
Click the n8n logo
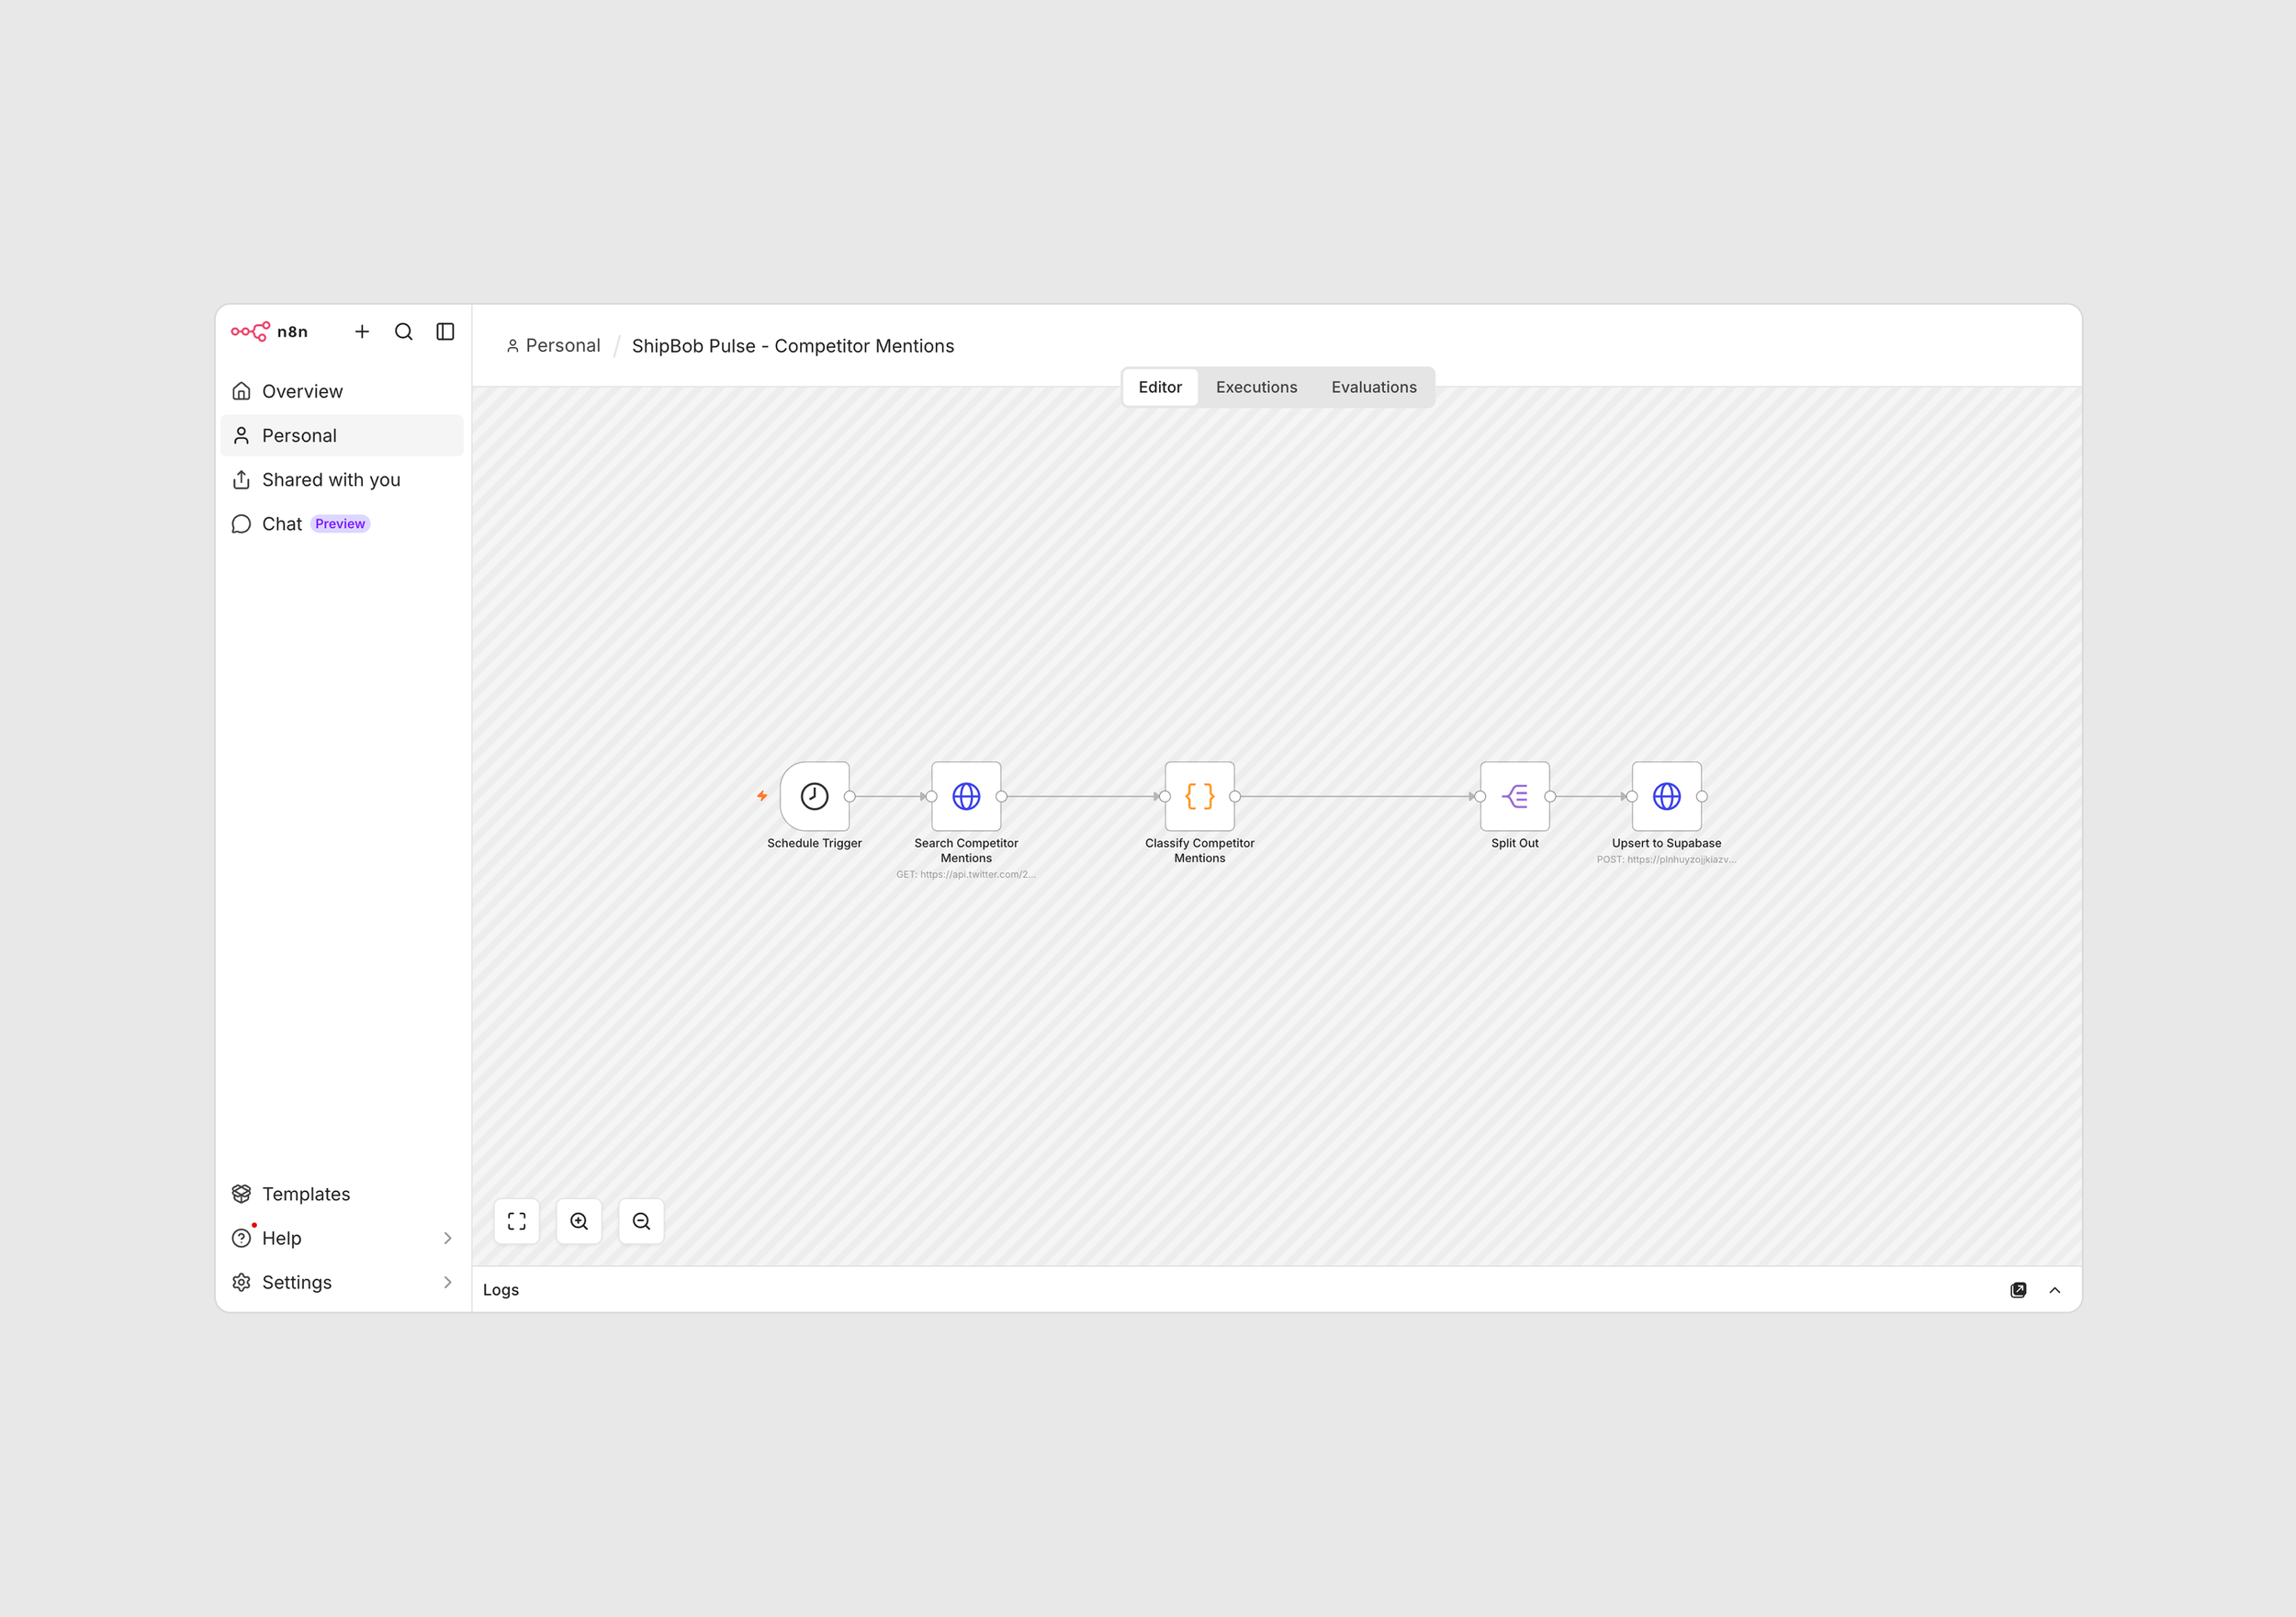click(269, 332)
